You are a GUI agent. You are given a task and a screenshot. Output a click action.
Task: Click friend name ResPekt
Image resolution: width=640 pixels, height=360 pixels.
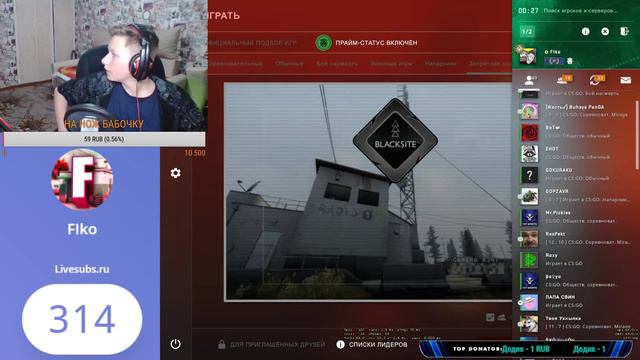[555, 233]
